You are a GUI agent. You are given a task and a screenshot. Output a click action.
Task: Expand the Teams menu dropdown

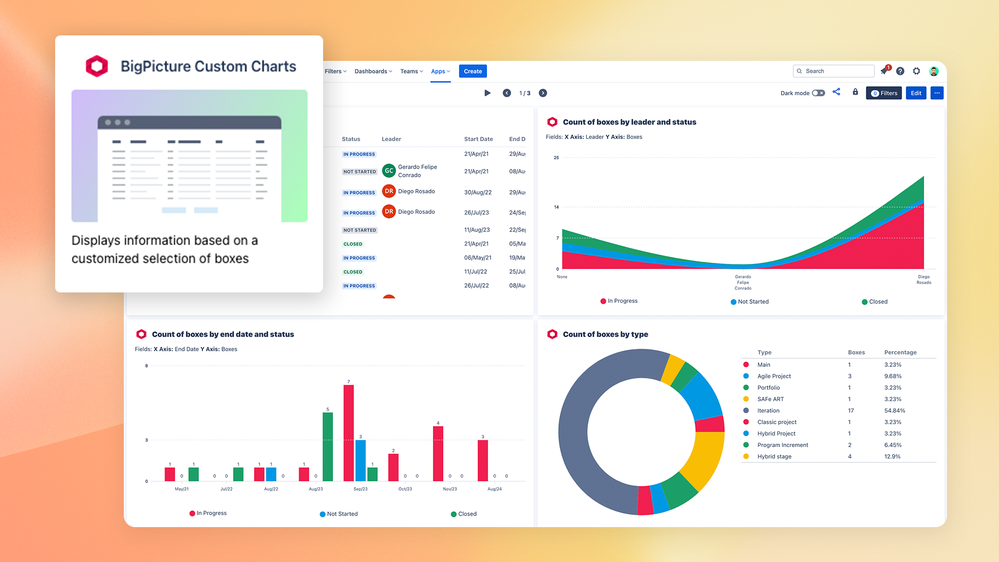(412, 71)
